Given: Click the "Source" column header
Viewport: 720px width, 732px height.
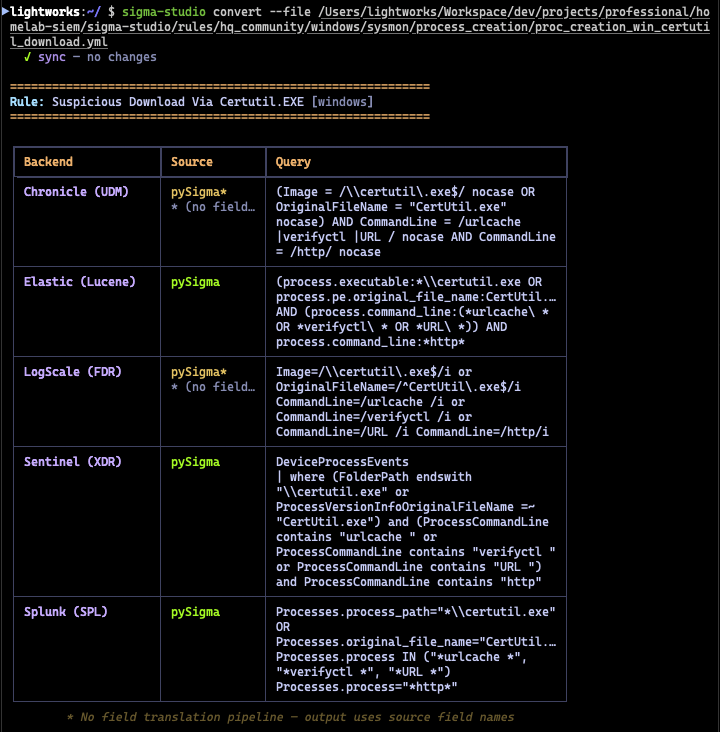Looking at the screenshot, I should tap(192, 162).
